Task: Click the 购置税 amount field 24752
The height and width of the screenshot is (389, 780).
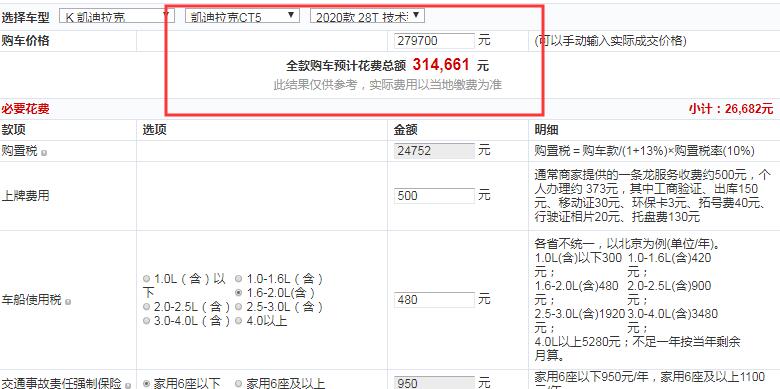Action: (434, 151)
